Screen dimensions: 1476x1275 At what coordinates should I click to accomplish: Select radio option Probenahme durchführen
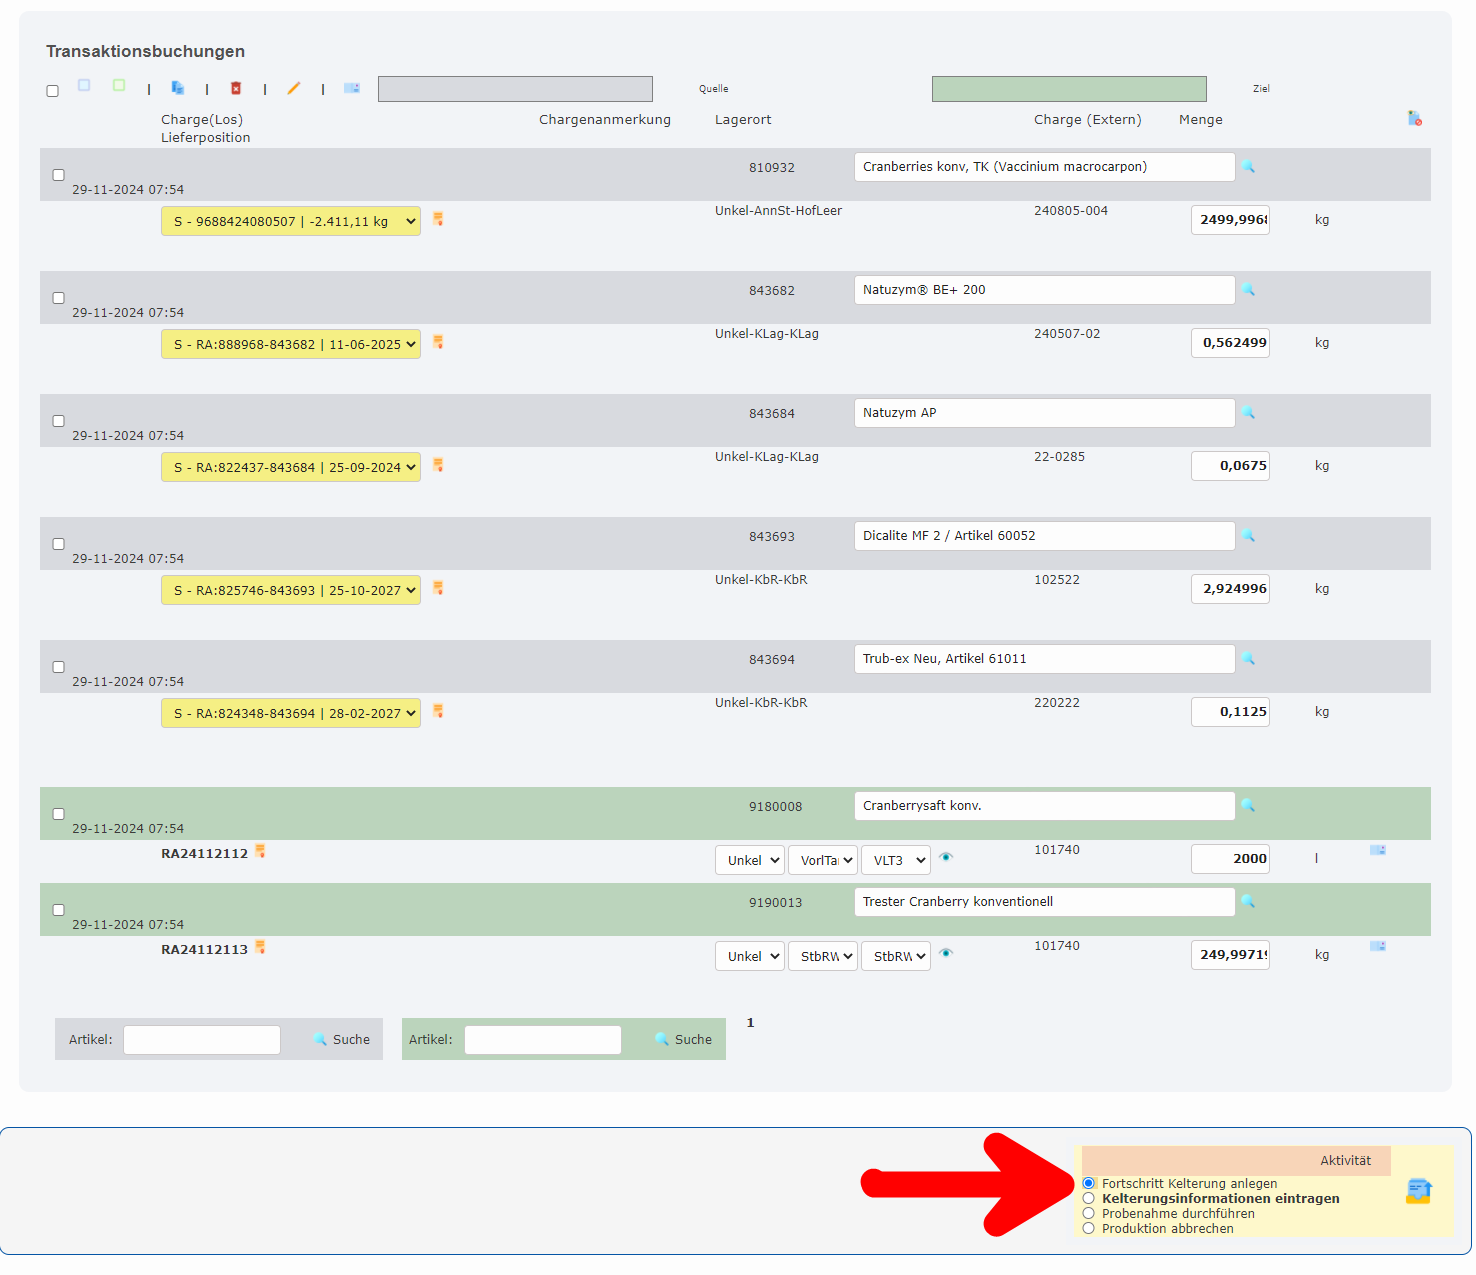1088,1213
